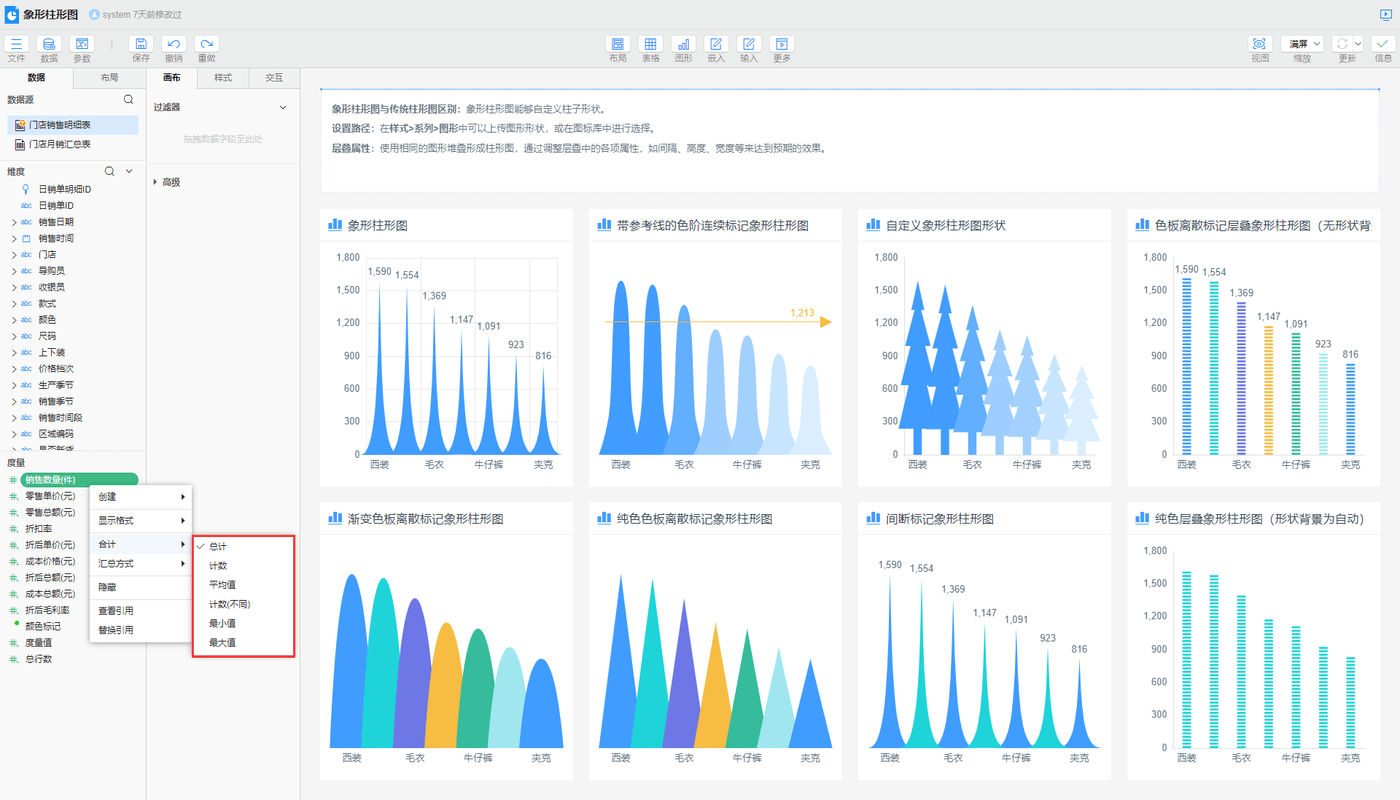Click the preview icon in the top-right corner
1400x800 pixels.
click(1385, 15)
